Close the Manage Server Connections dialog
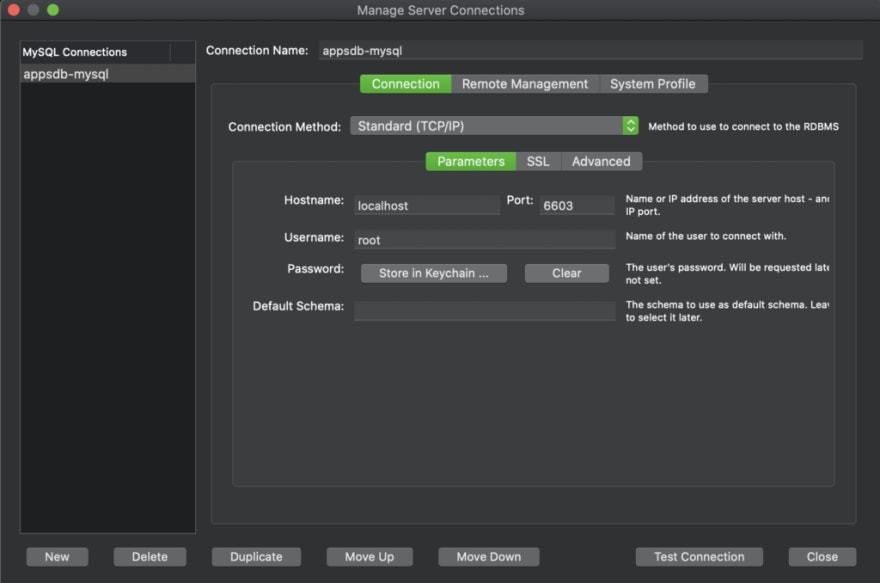Viewport: 880px width, 583px height. 822,557
